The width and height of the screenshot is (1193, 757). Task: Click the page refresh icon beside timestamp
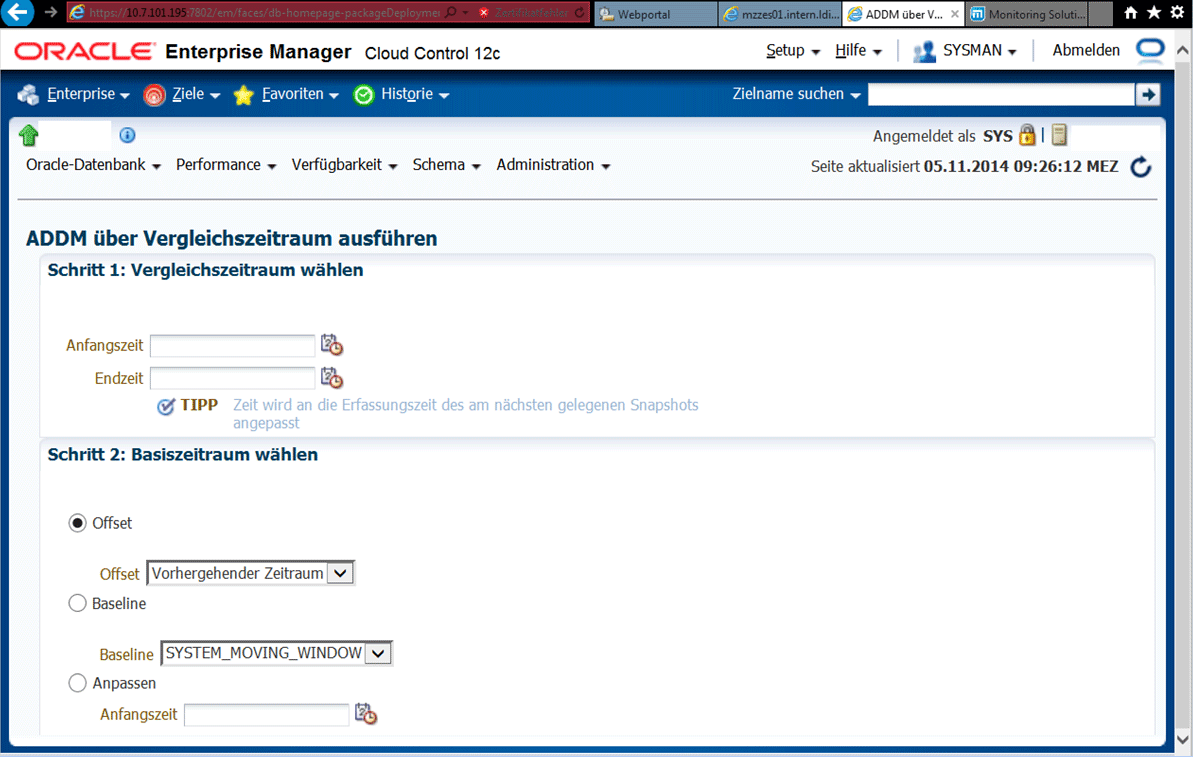(x=1140, y=167)
